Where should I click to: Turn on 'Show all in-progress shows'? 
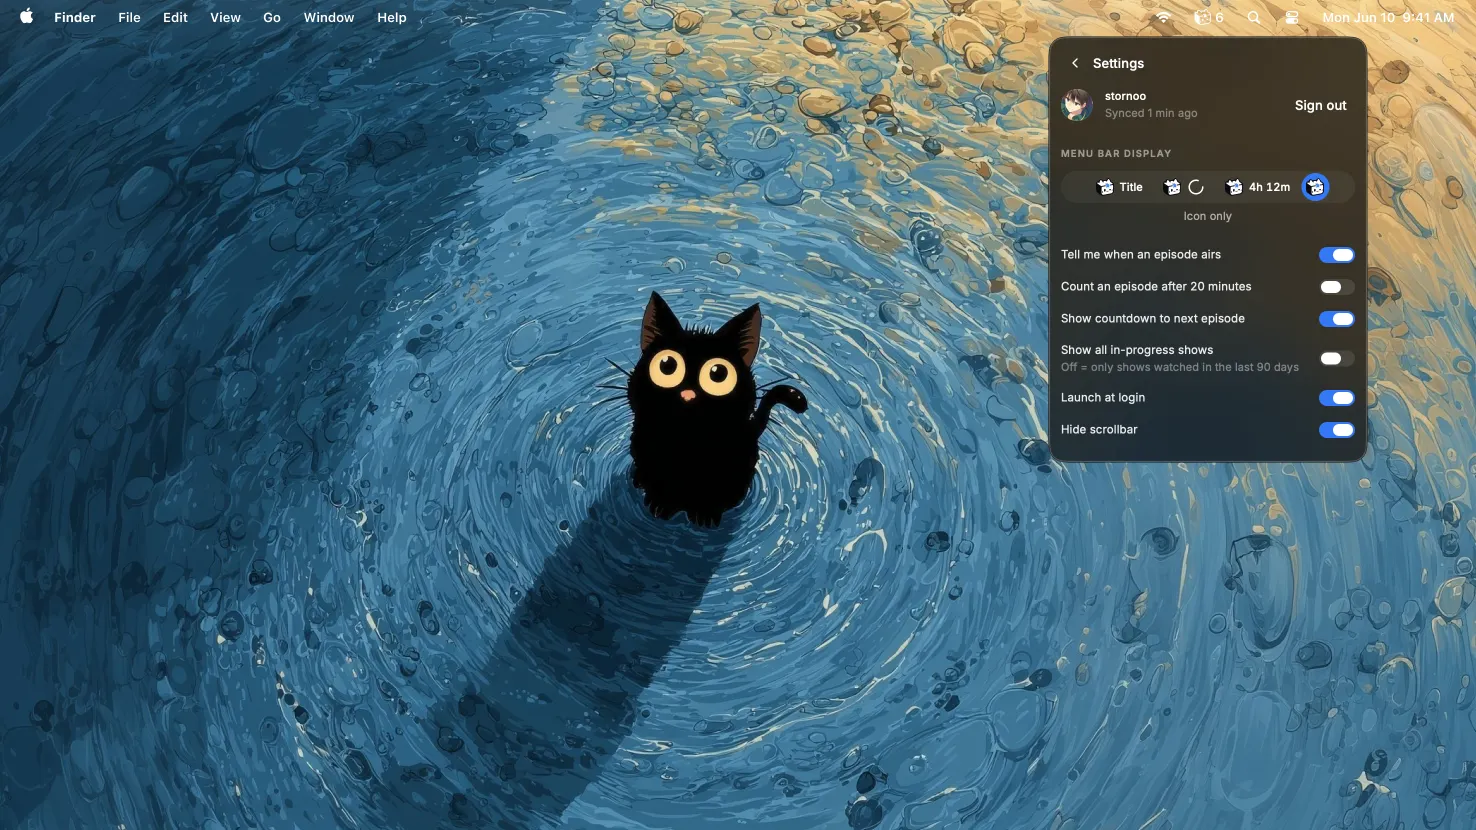1336,358
